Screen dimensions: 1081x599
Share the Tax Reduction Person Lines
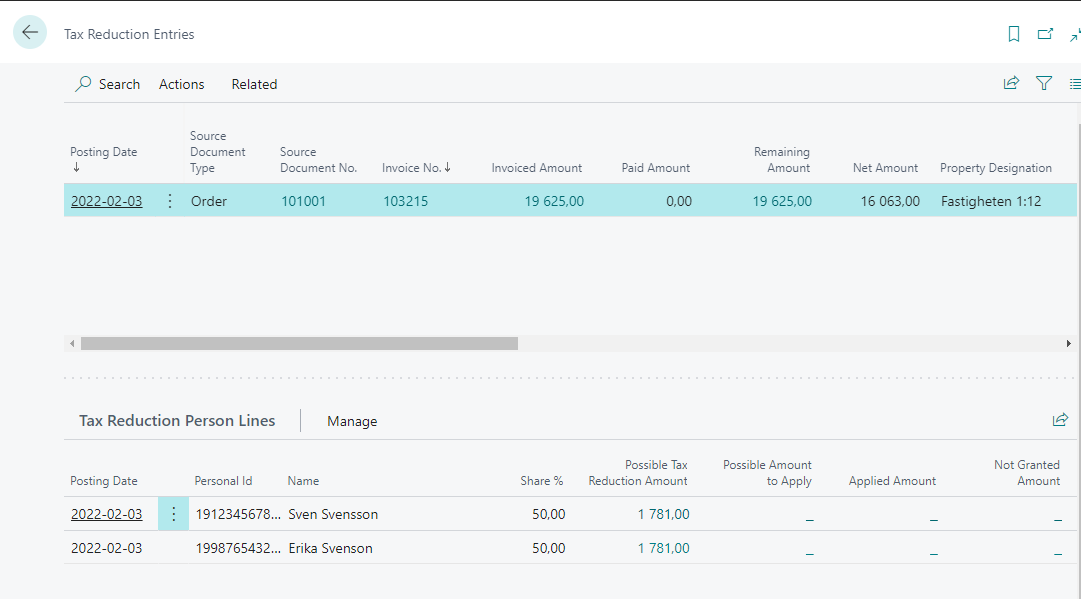pyautogui.click(x=1060, y=420)
